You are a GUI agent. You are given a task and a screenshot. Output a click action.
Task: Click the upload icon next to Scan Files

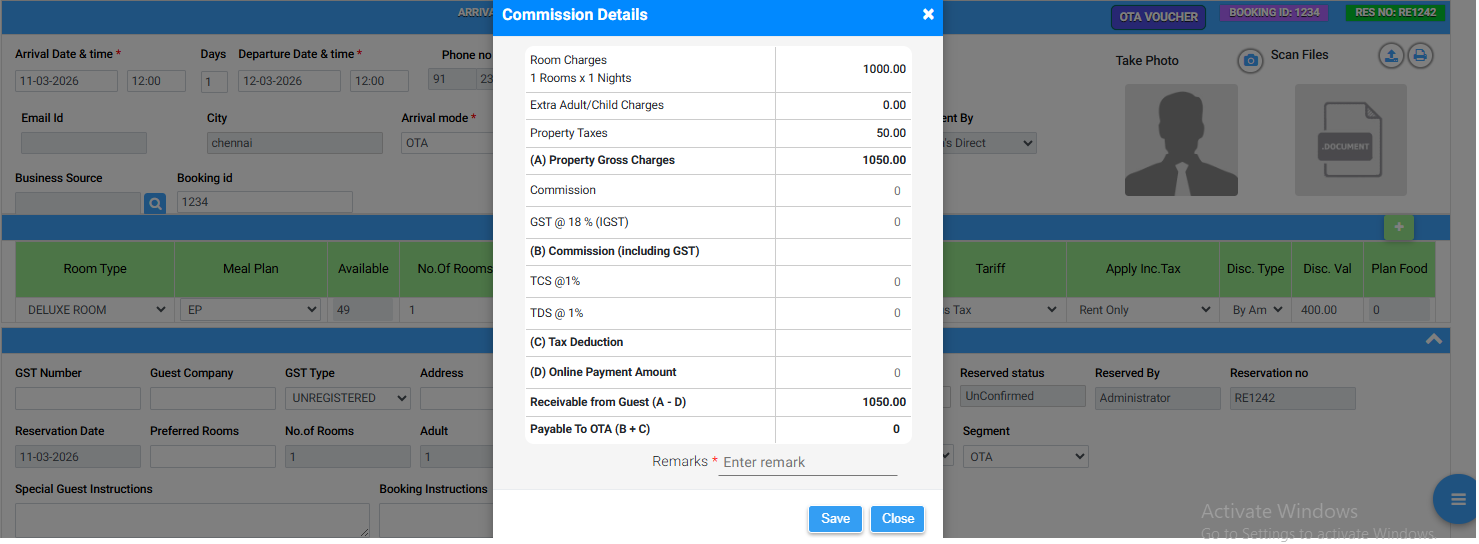click(x=1391, y=56)
